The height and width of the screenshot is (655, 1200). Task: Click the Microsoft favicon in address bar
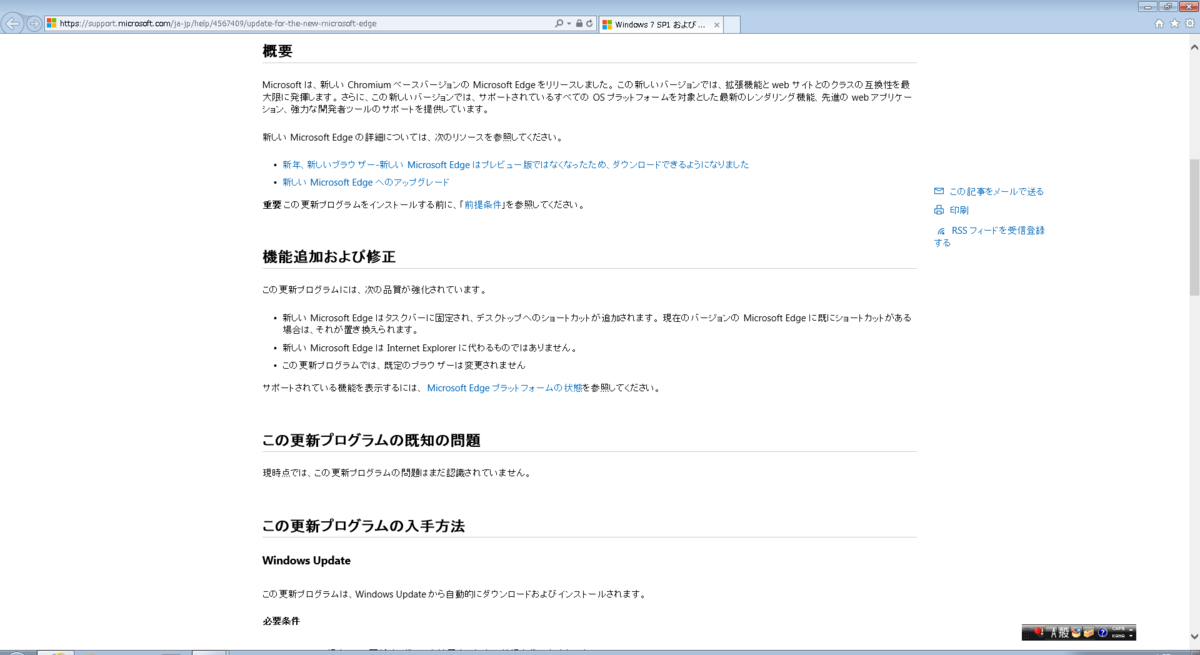click(x=52, y=23)
